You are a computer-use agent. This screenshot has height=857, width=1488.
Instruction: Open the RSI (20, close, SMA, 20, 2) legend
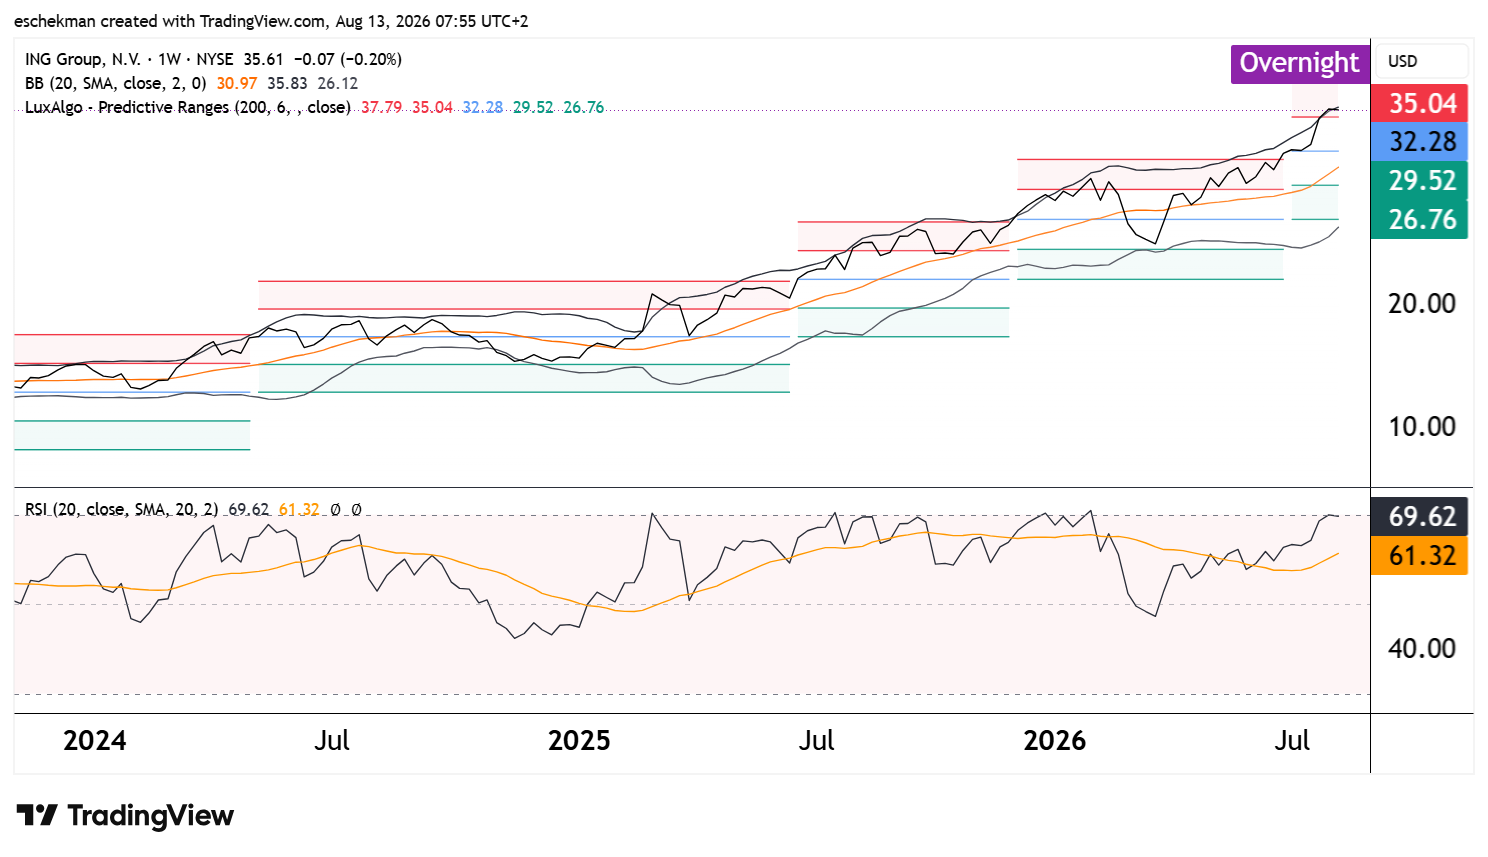coord(121,510)
